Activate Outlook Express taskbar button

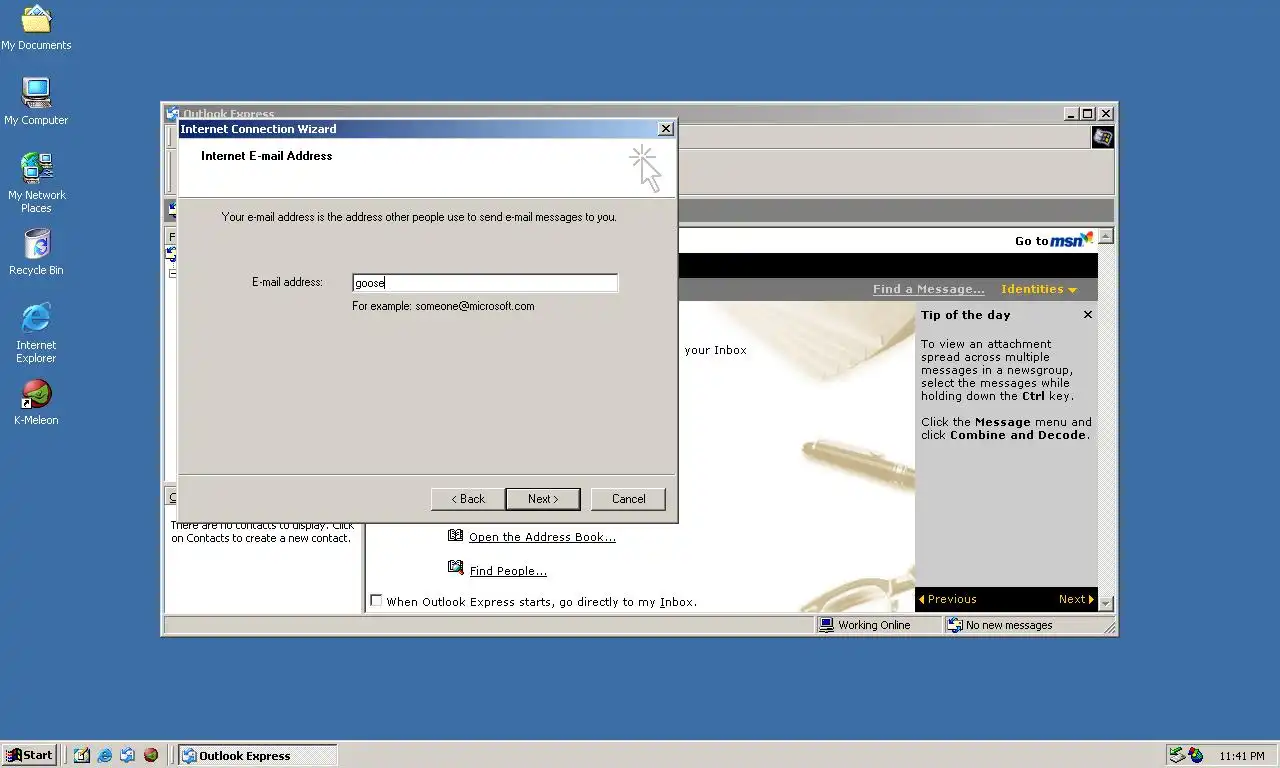[258, 755]
